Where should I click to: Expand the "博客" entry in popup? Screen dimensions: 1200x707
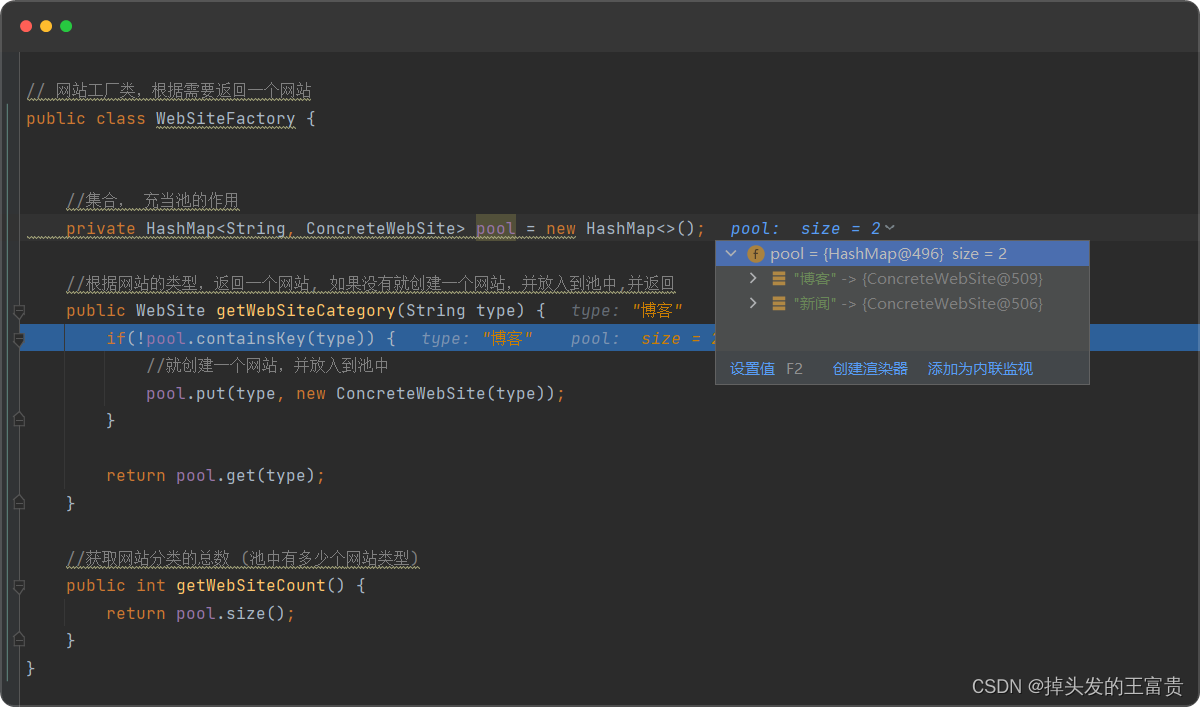[753, 278]
